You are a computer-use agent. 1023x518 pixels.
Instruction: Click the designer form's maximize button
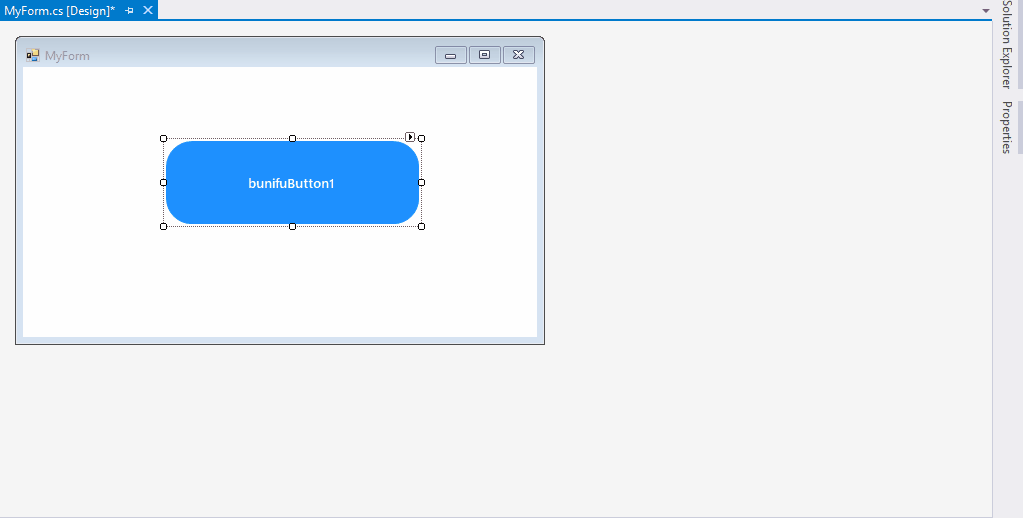(485, 55)
